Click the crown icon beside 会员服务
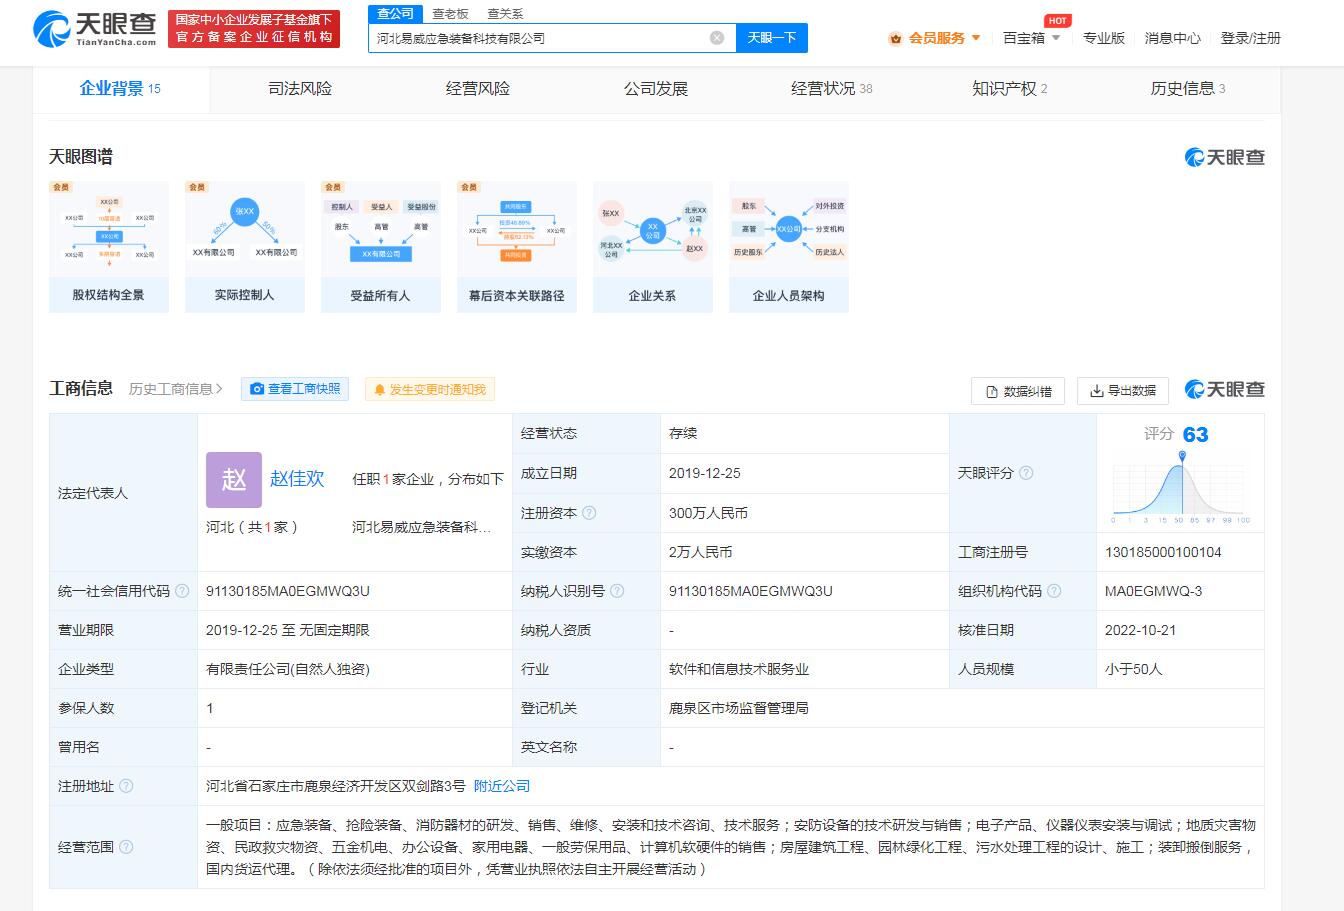 (x=895, y=38)
